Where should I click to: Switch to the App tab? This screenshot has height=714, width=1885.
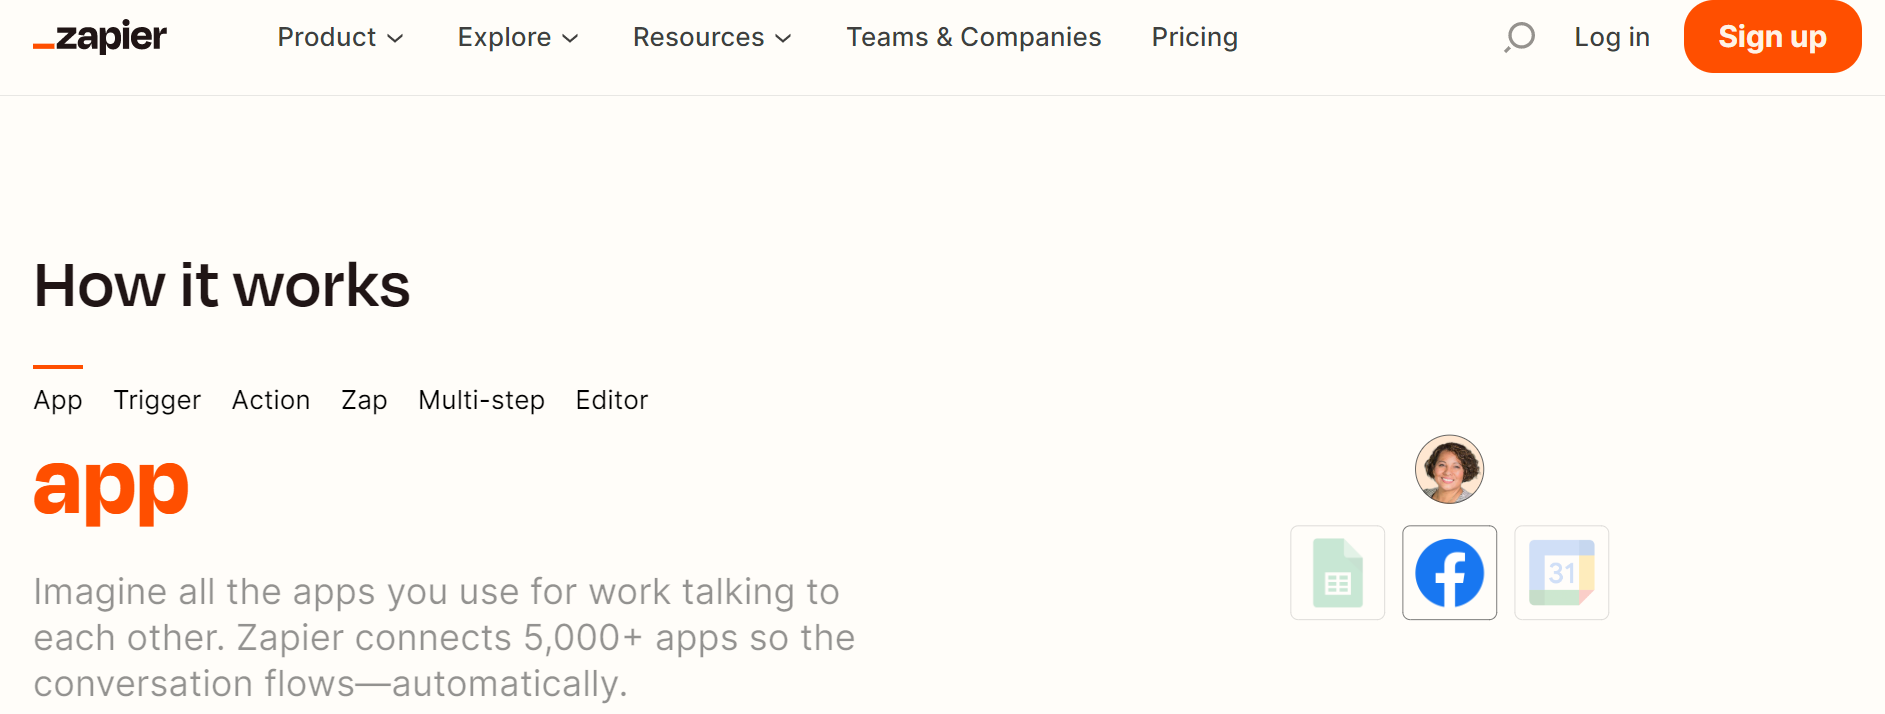point(58,400)
